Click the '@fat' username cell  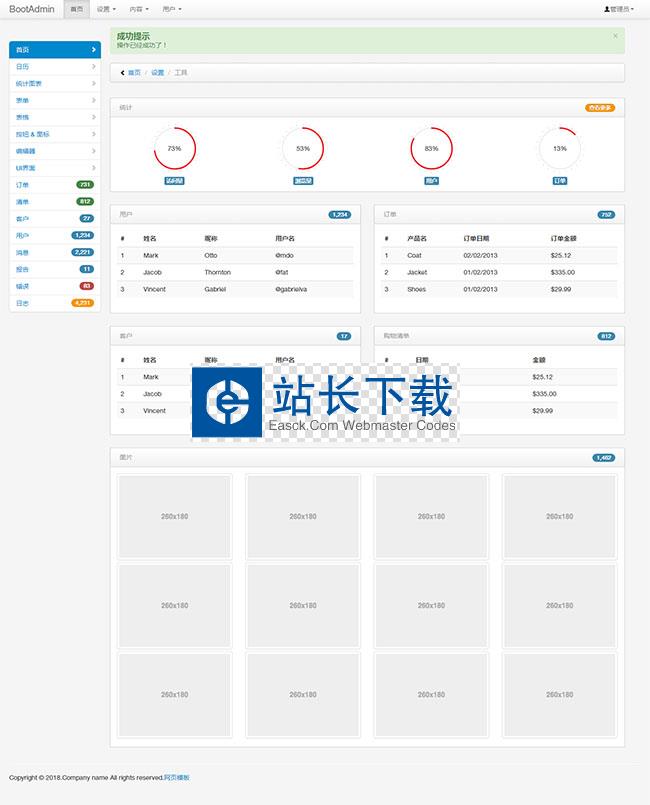pos(282,273)
